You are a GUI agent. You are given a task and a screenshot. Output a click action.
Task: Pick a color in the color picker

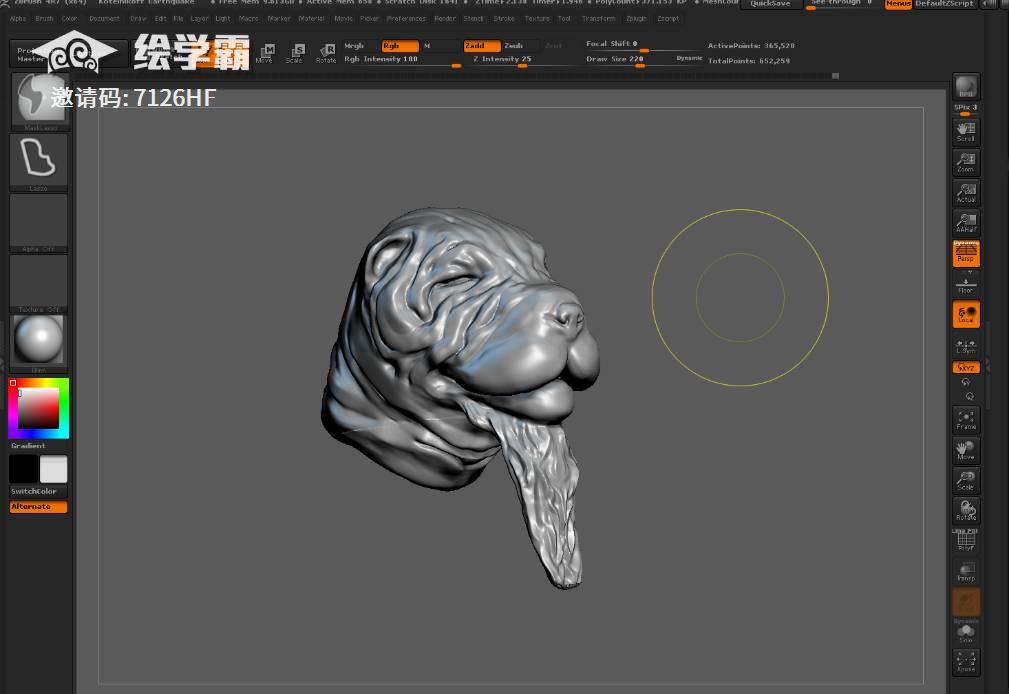click(39, 408)
